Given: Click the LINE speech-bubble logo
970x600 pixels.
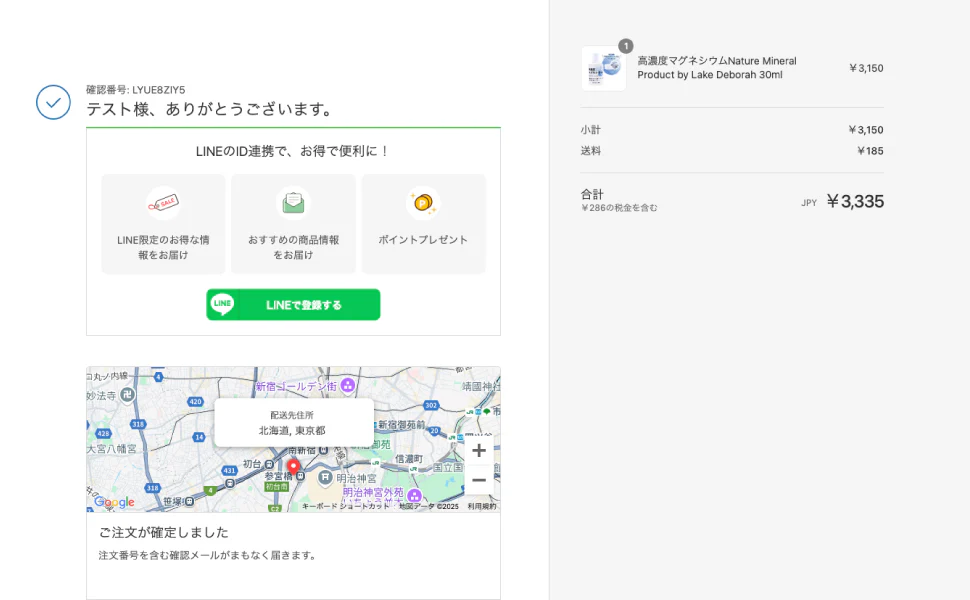Looking at the screenshot, I should 222,305.
